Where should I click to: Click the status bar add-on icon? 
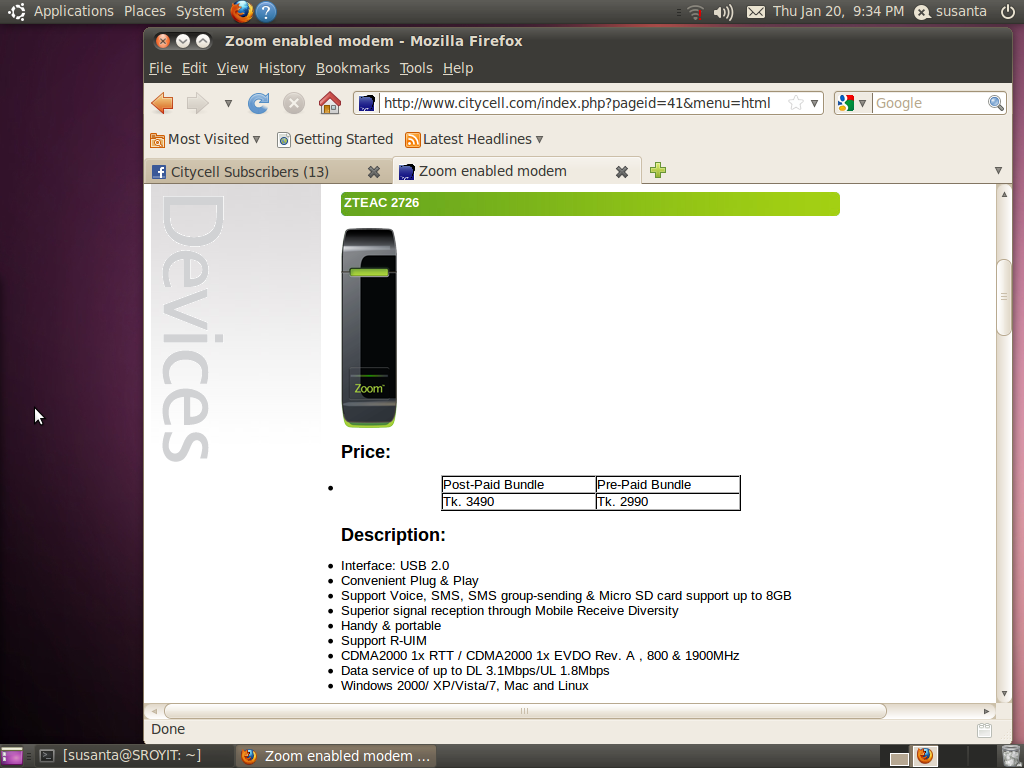point(984,730)
